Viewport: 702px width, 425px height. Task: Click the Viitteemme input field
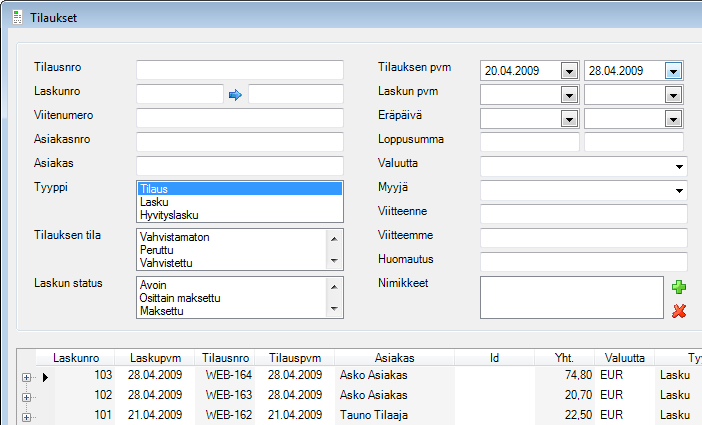(x=584, y=238)
